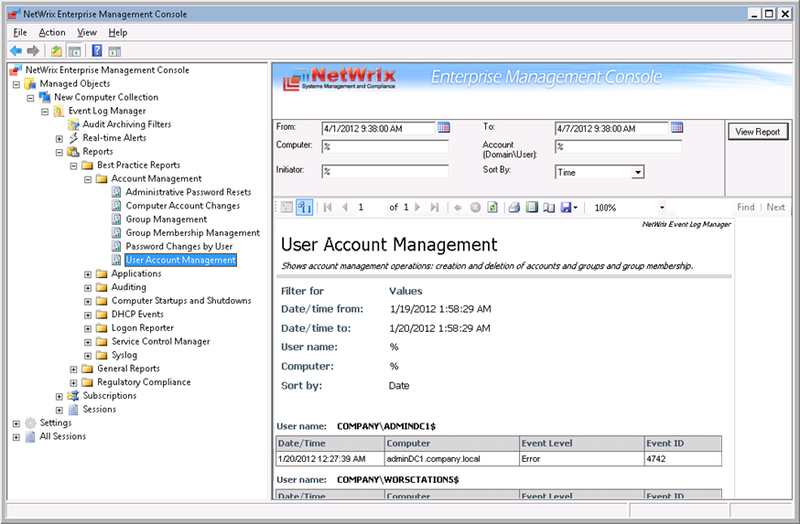The height and width of the screenshot is (524, 800).
Task: Refresh the report in the viewer toolbar
Action: click(493, 207)
